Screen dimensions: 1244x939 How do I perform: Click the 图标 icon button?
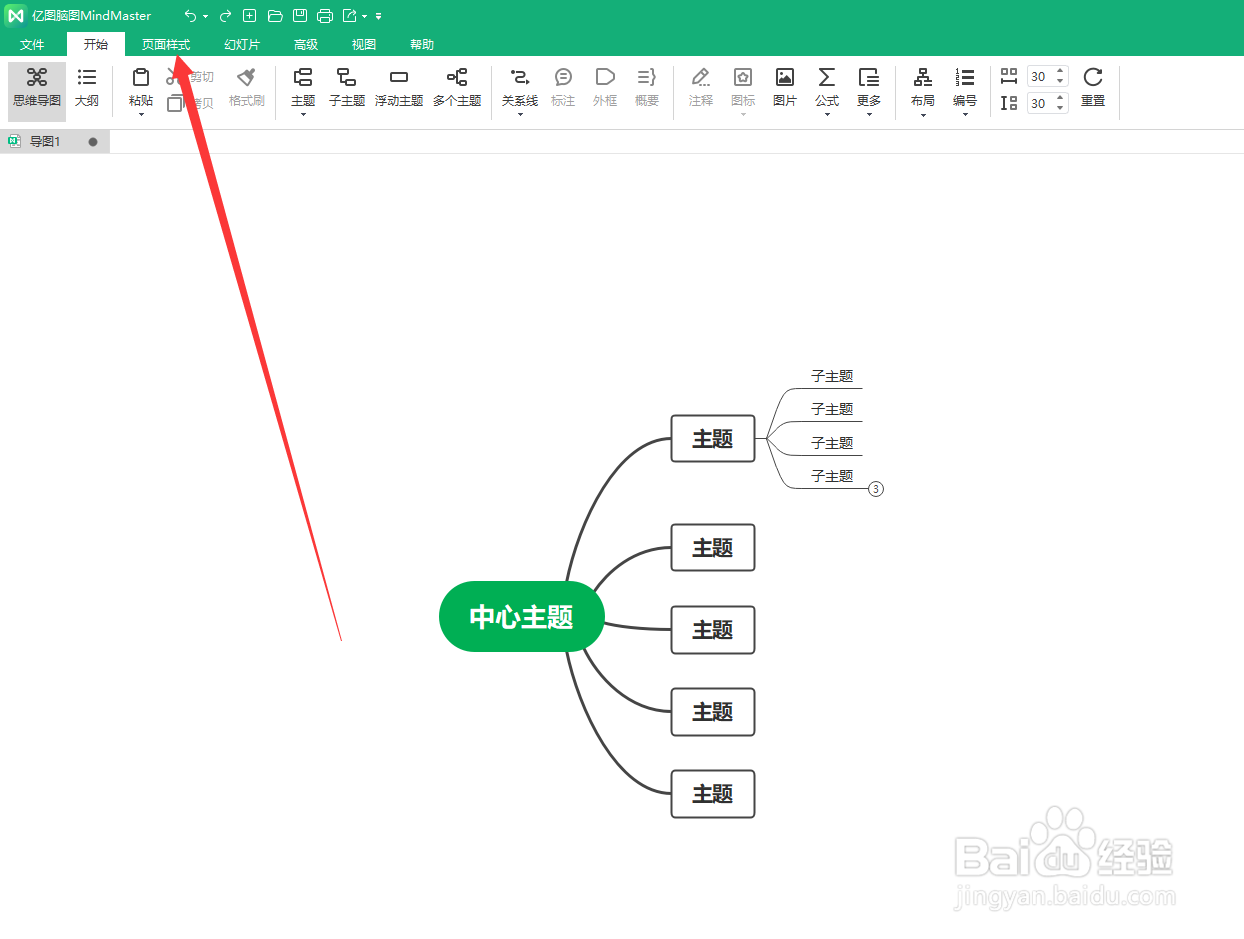(743, 78)
